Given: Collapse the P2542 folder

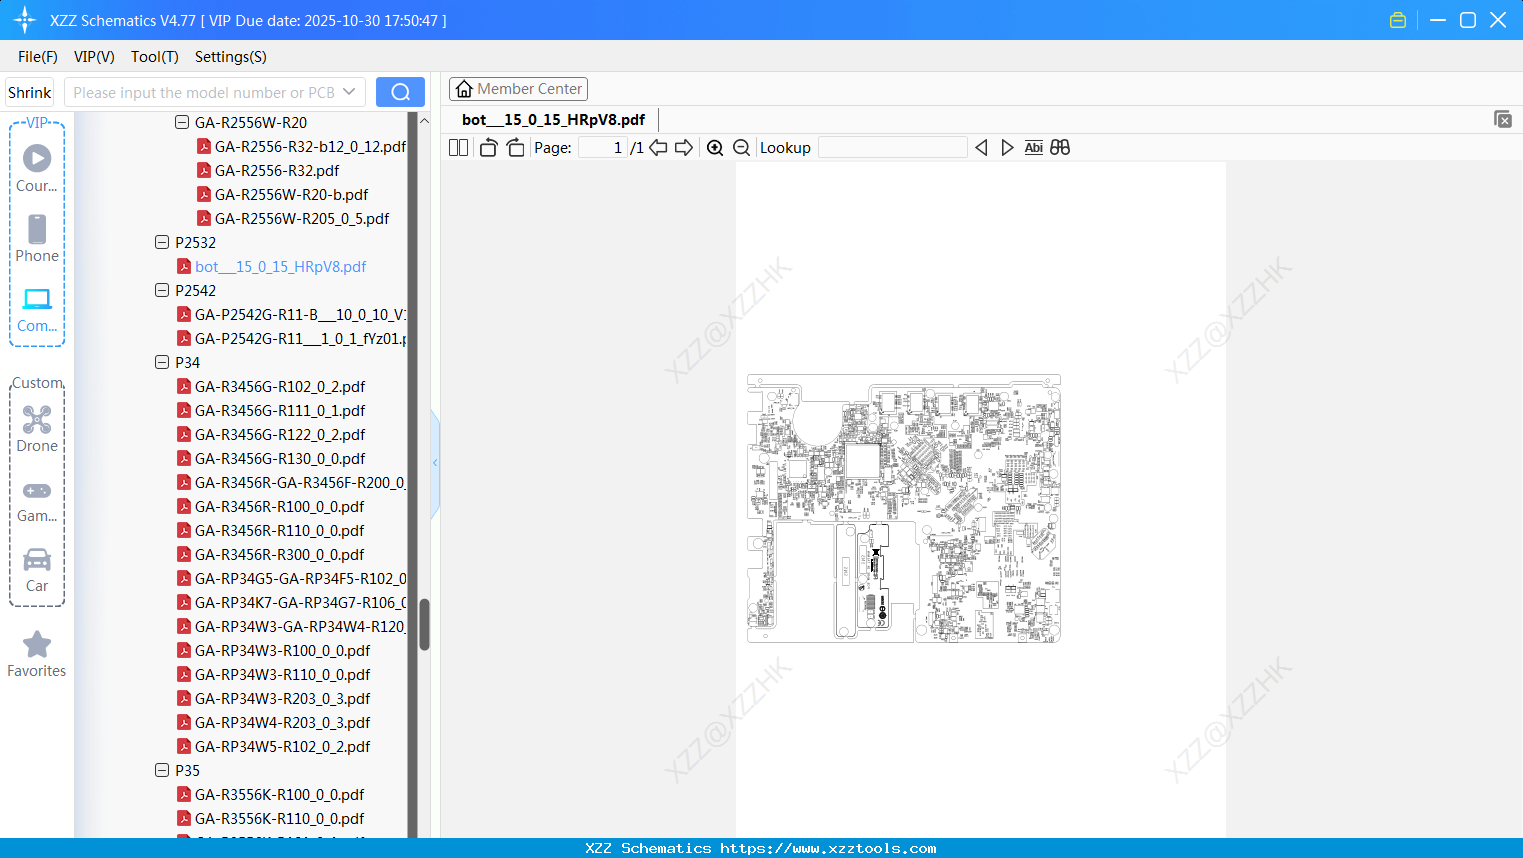Looking at the screenshot, I should (x=162, y=290).
